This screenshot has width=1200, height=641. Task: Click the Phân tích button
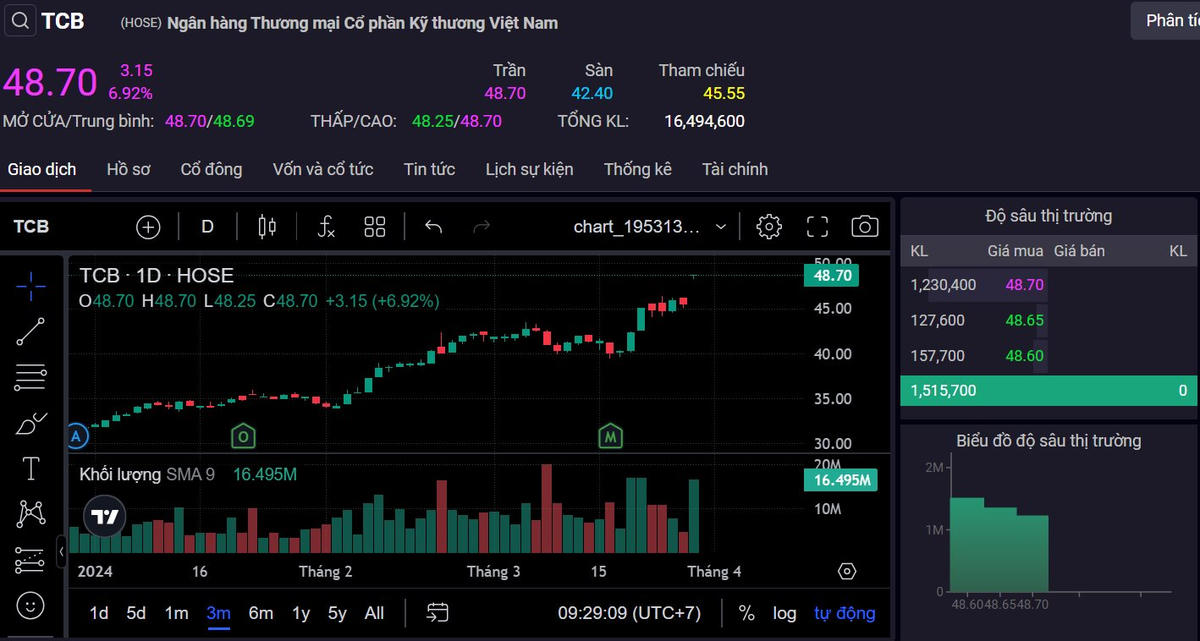point(1170,21)
